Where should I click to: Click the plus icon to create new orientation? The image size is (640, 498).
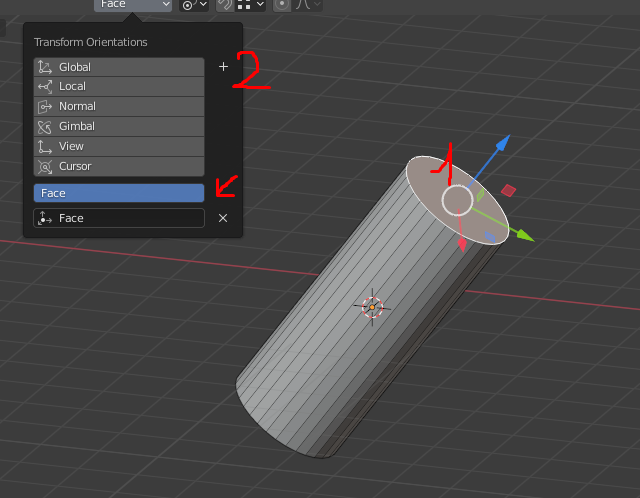pos(223,67)
